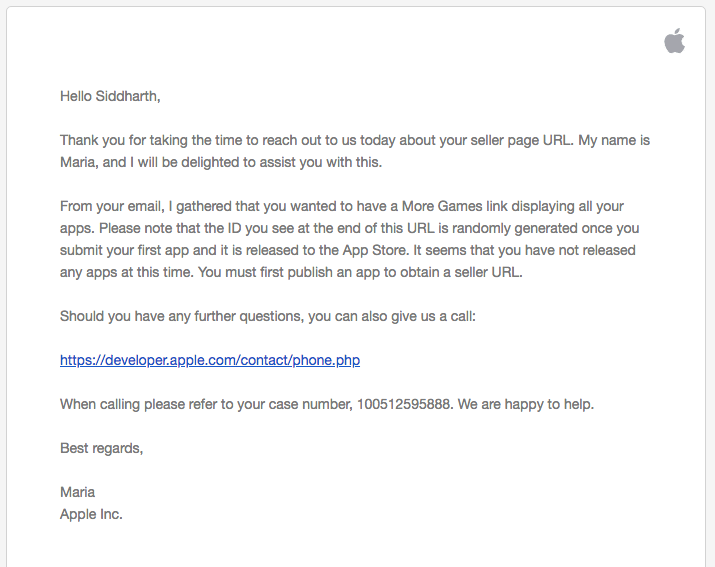Click the "Apple Inc." signature line
The image size is (715, 567).
[x=91, y=514]
